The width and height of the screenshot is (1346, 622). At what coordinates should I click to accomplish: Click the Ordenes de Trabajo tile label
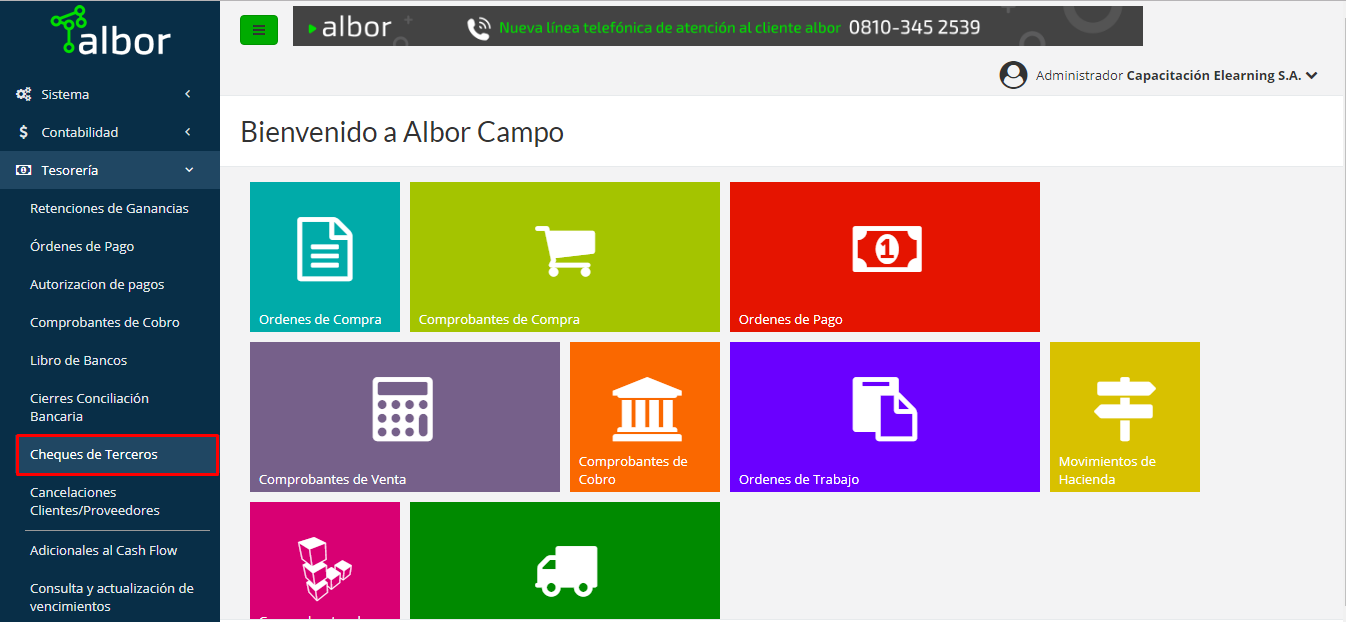(799, 480)
